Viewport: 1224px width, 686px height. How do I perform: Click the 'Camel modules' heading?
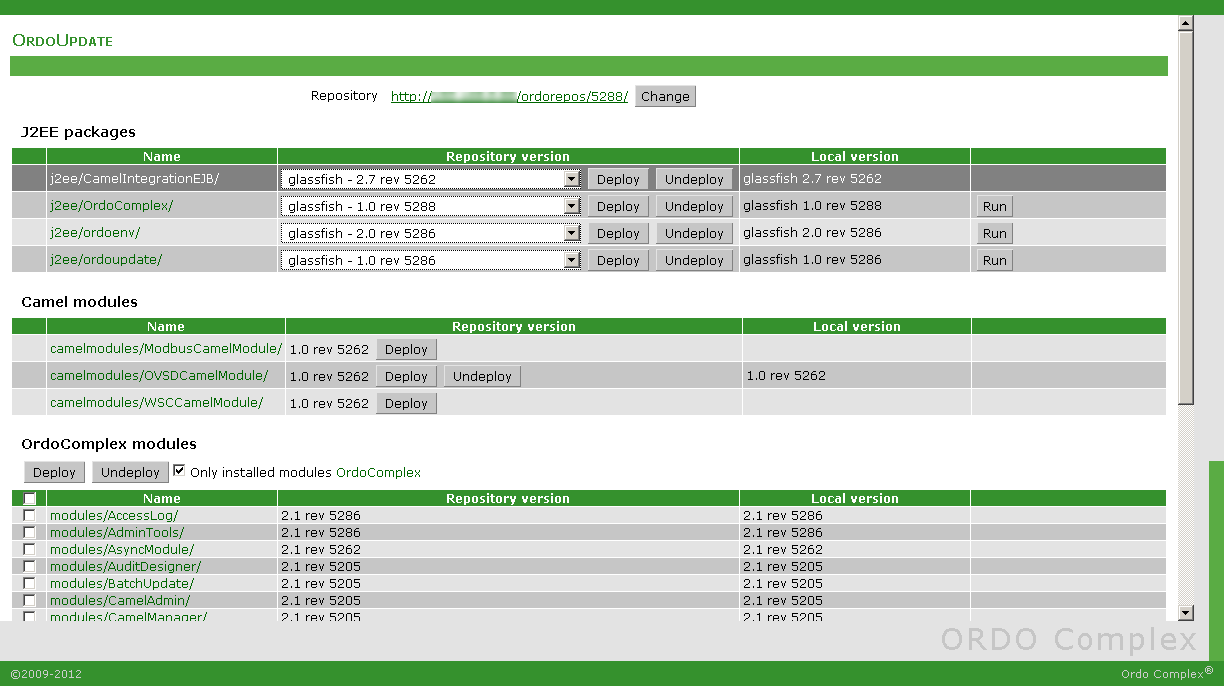[x=79, y=301]
